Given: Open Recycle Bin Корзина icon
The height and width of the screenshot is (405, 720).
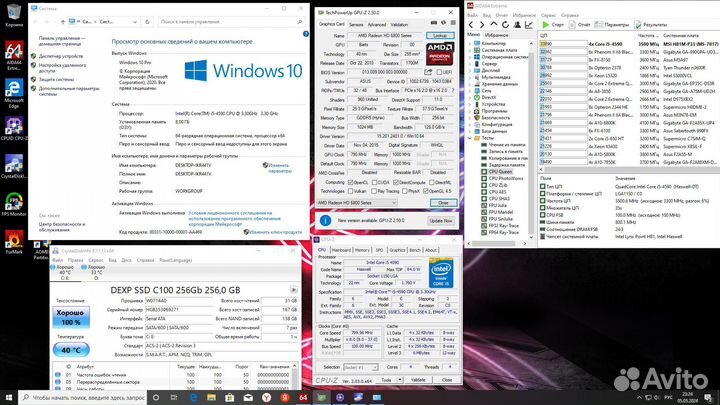Looking at the screenshot, I should [x=14, y=15].
